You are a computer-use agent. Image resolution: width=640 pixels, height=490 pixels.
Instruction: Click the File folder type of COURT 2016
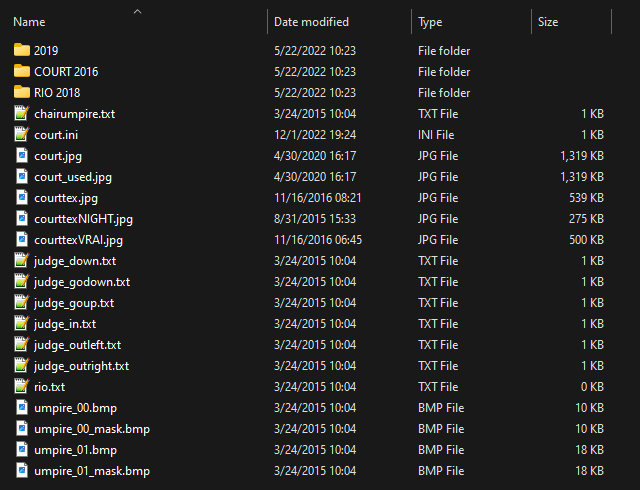[x=444, y=72]
